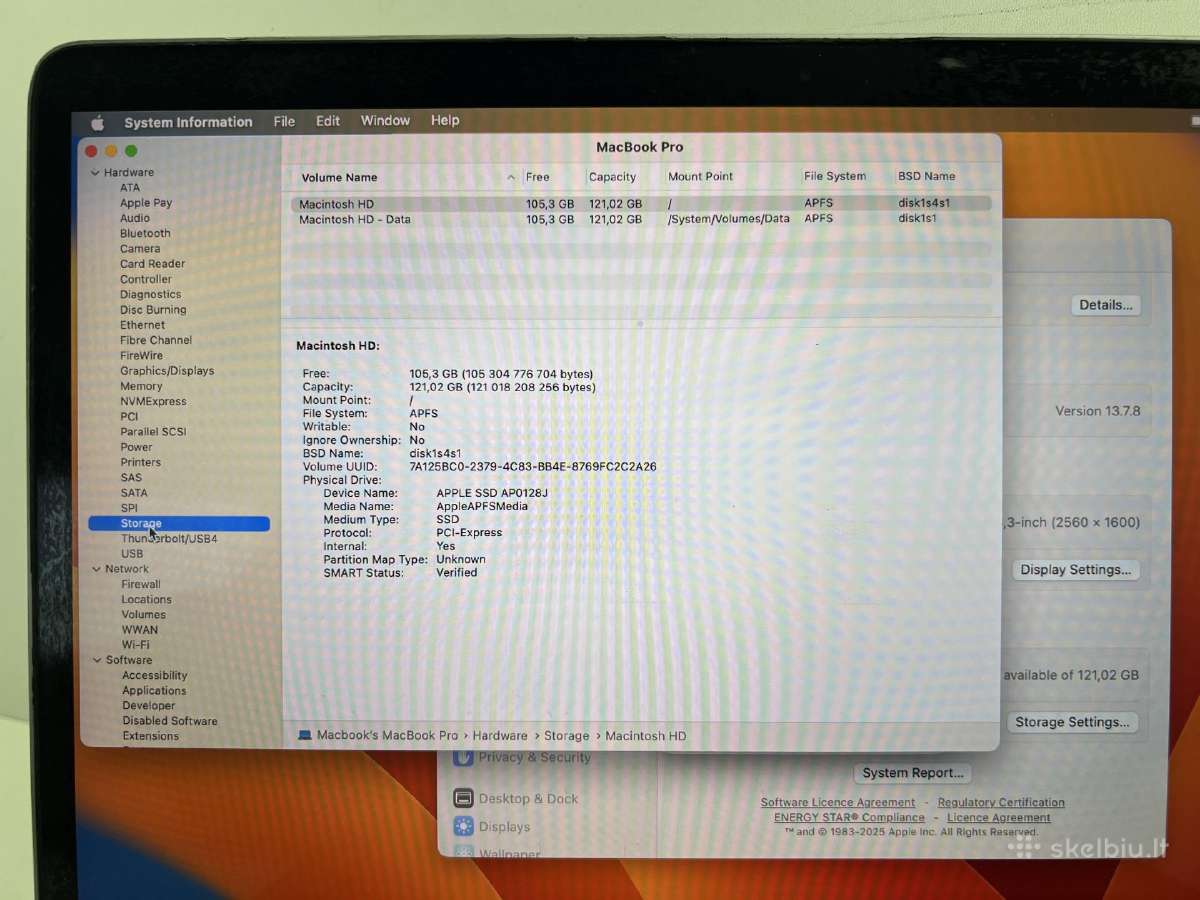Image resolution: width=1200 pixels, height=900 pixels.
Task: Select Camera in the sidebar
Action: tap(140, 248)
